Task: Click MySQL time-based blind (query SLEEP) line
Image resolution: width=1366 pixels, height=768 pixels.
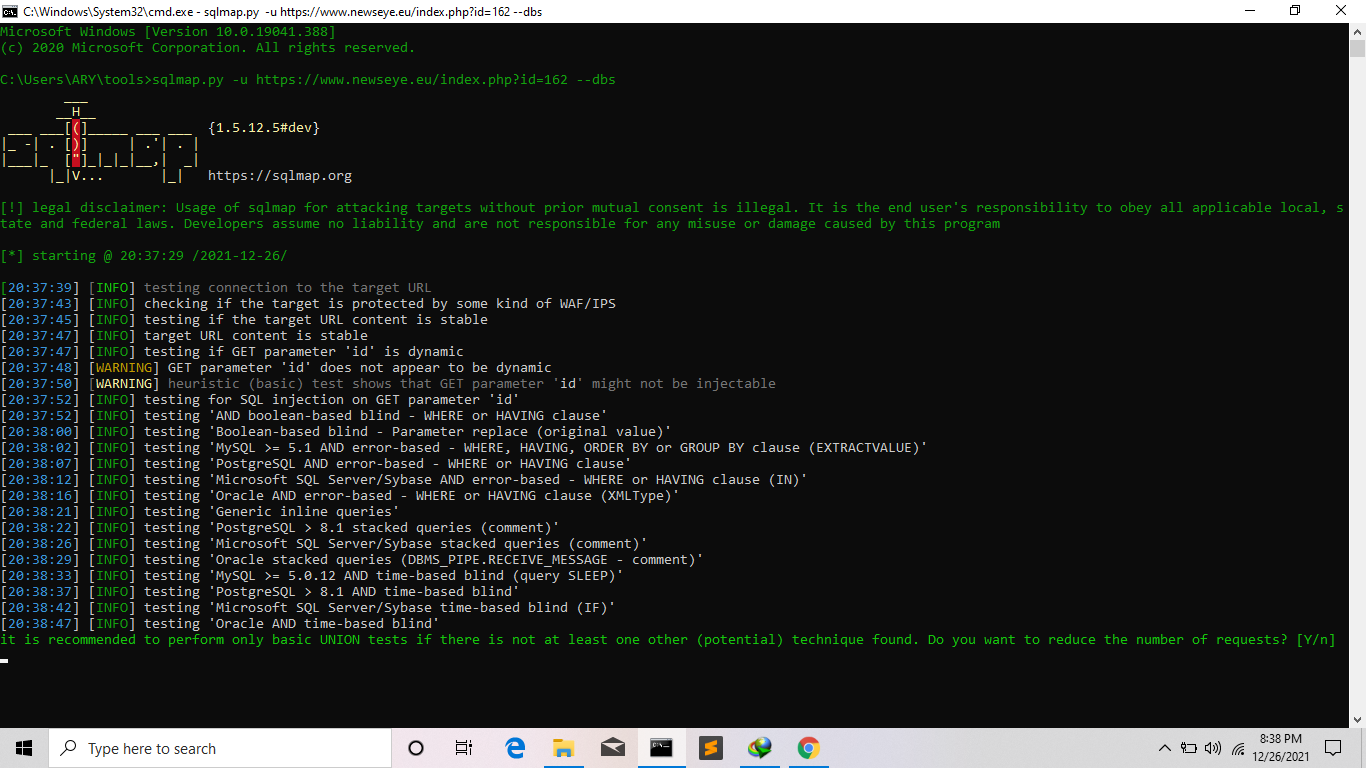Action: [x=312, y=576]
